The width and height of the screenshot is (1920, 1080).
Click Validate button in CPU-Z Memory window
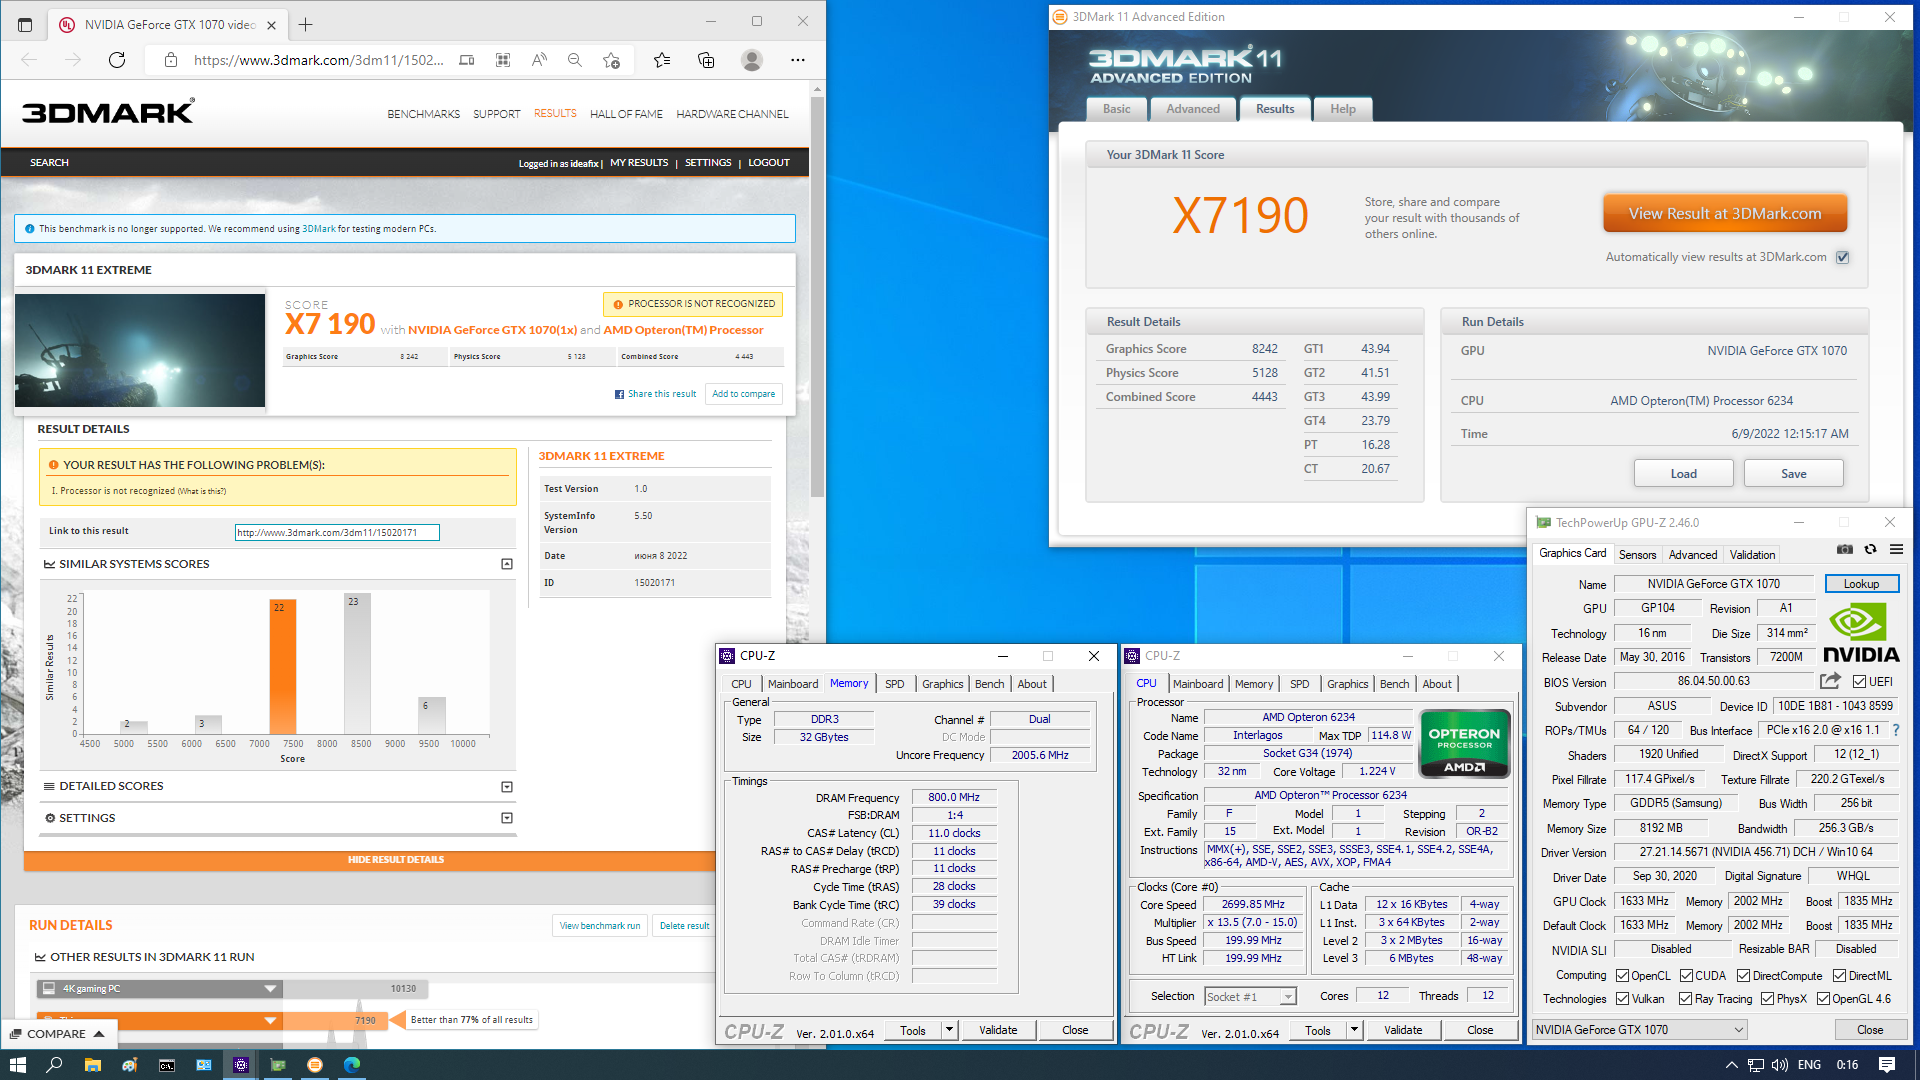997,1030
